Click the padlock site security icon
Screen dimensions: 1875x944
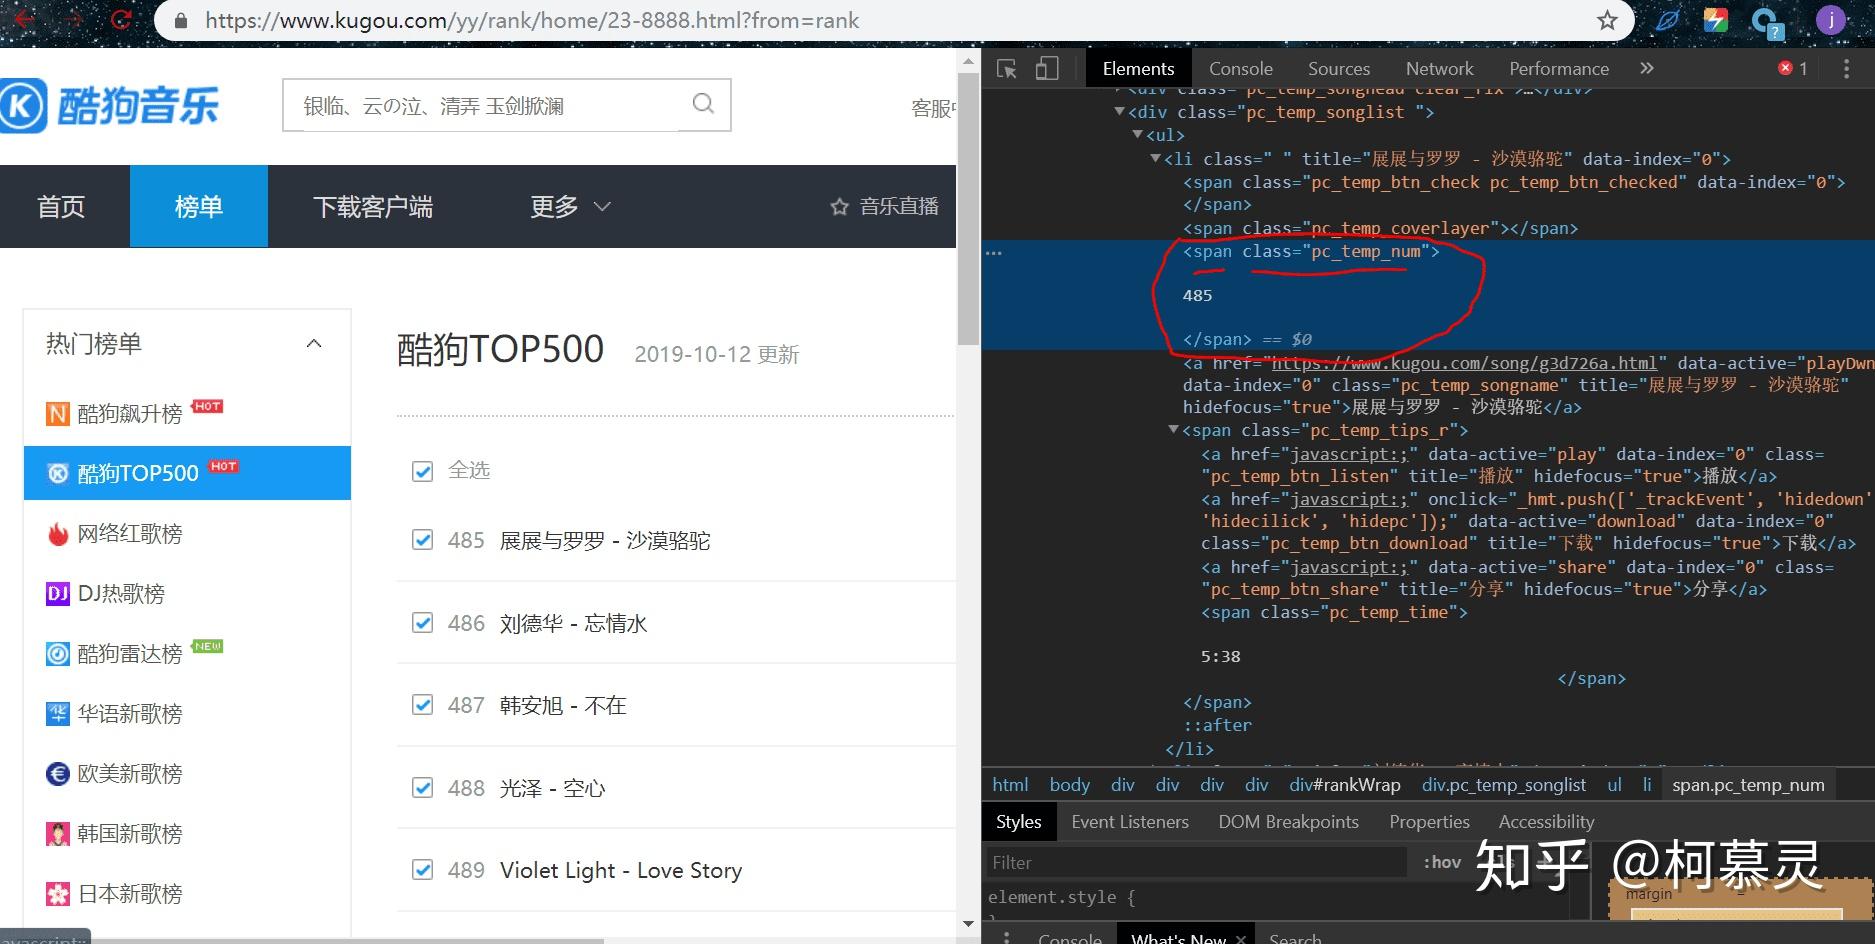[180, 20]
